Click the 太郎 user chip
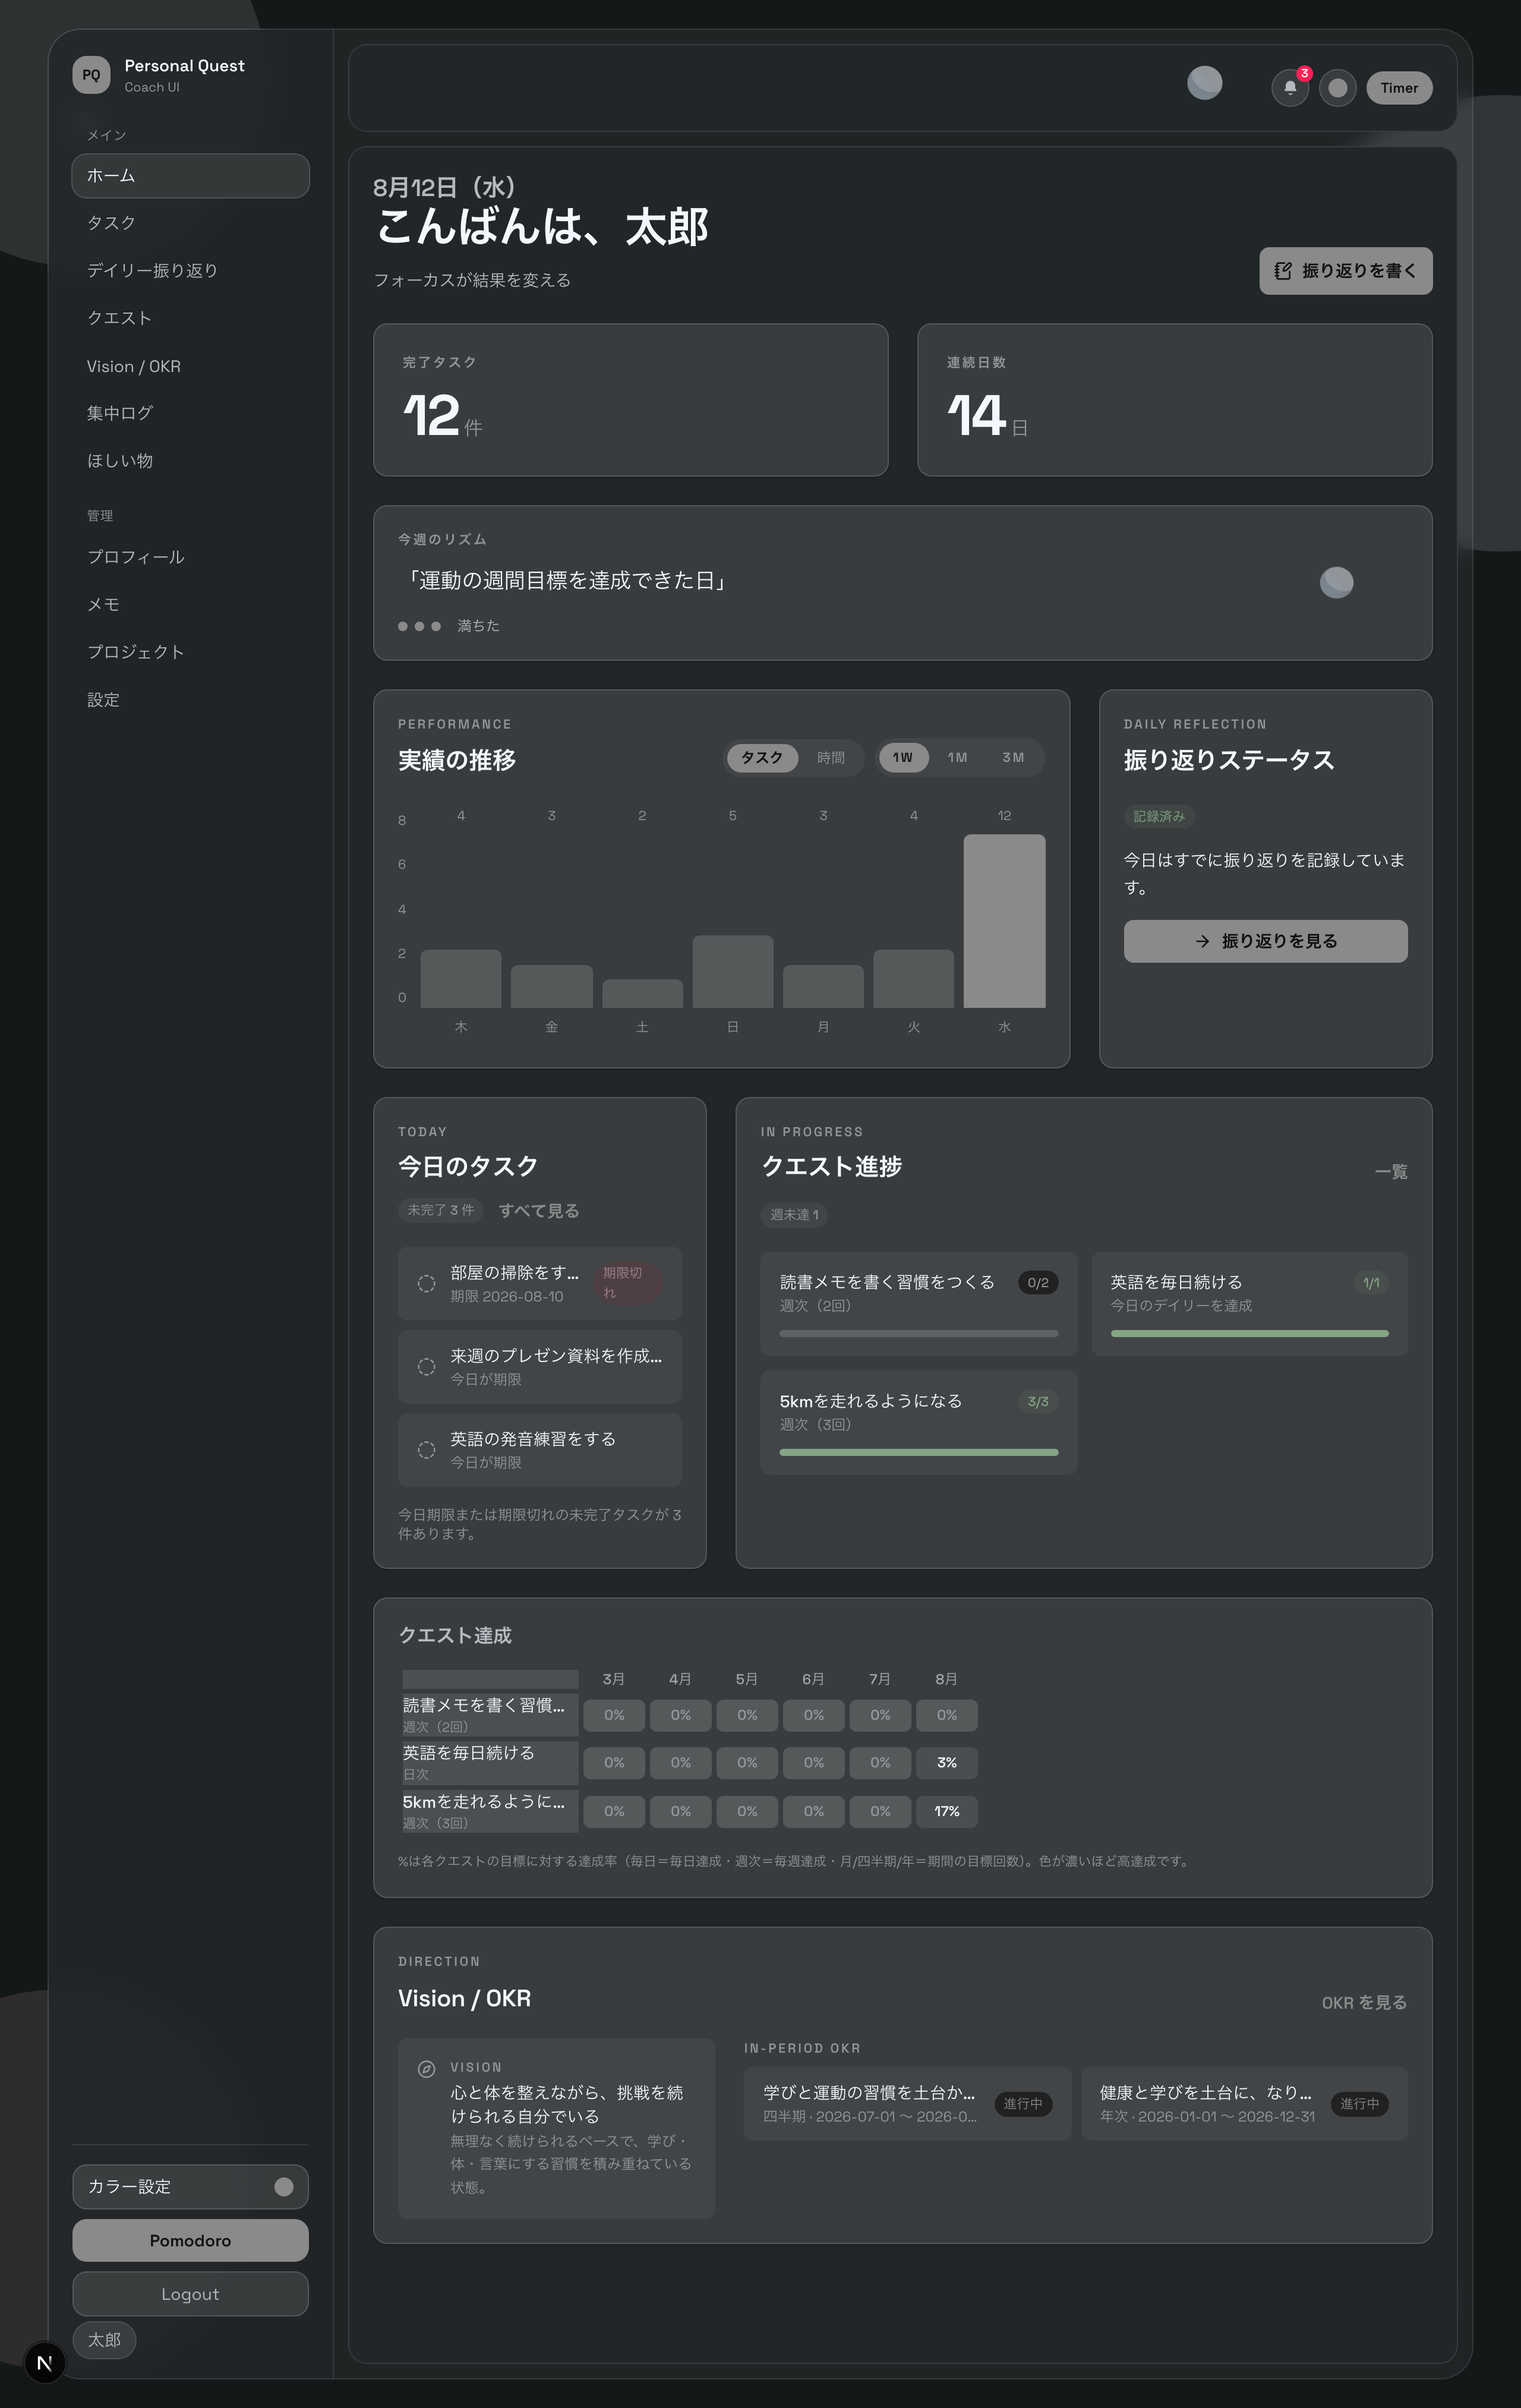 pos(104,2340)
